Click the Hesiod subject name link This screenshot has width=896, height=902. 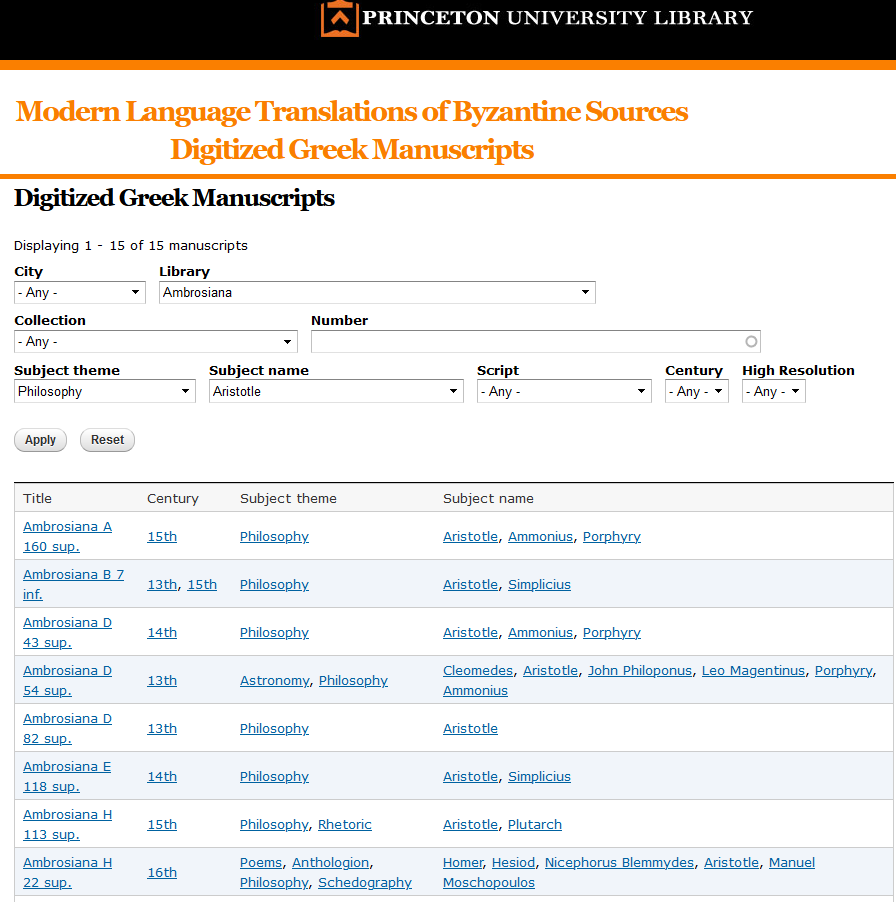514,862
